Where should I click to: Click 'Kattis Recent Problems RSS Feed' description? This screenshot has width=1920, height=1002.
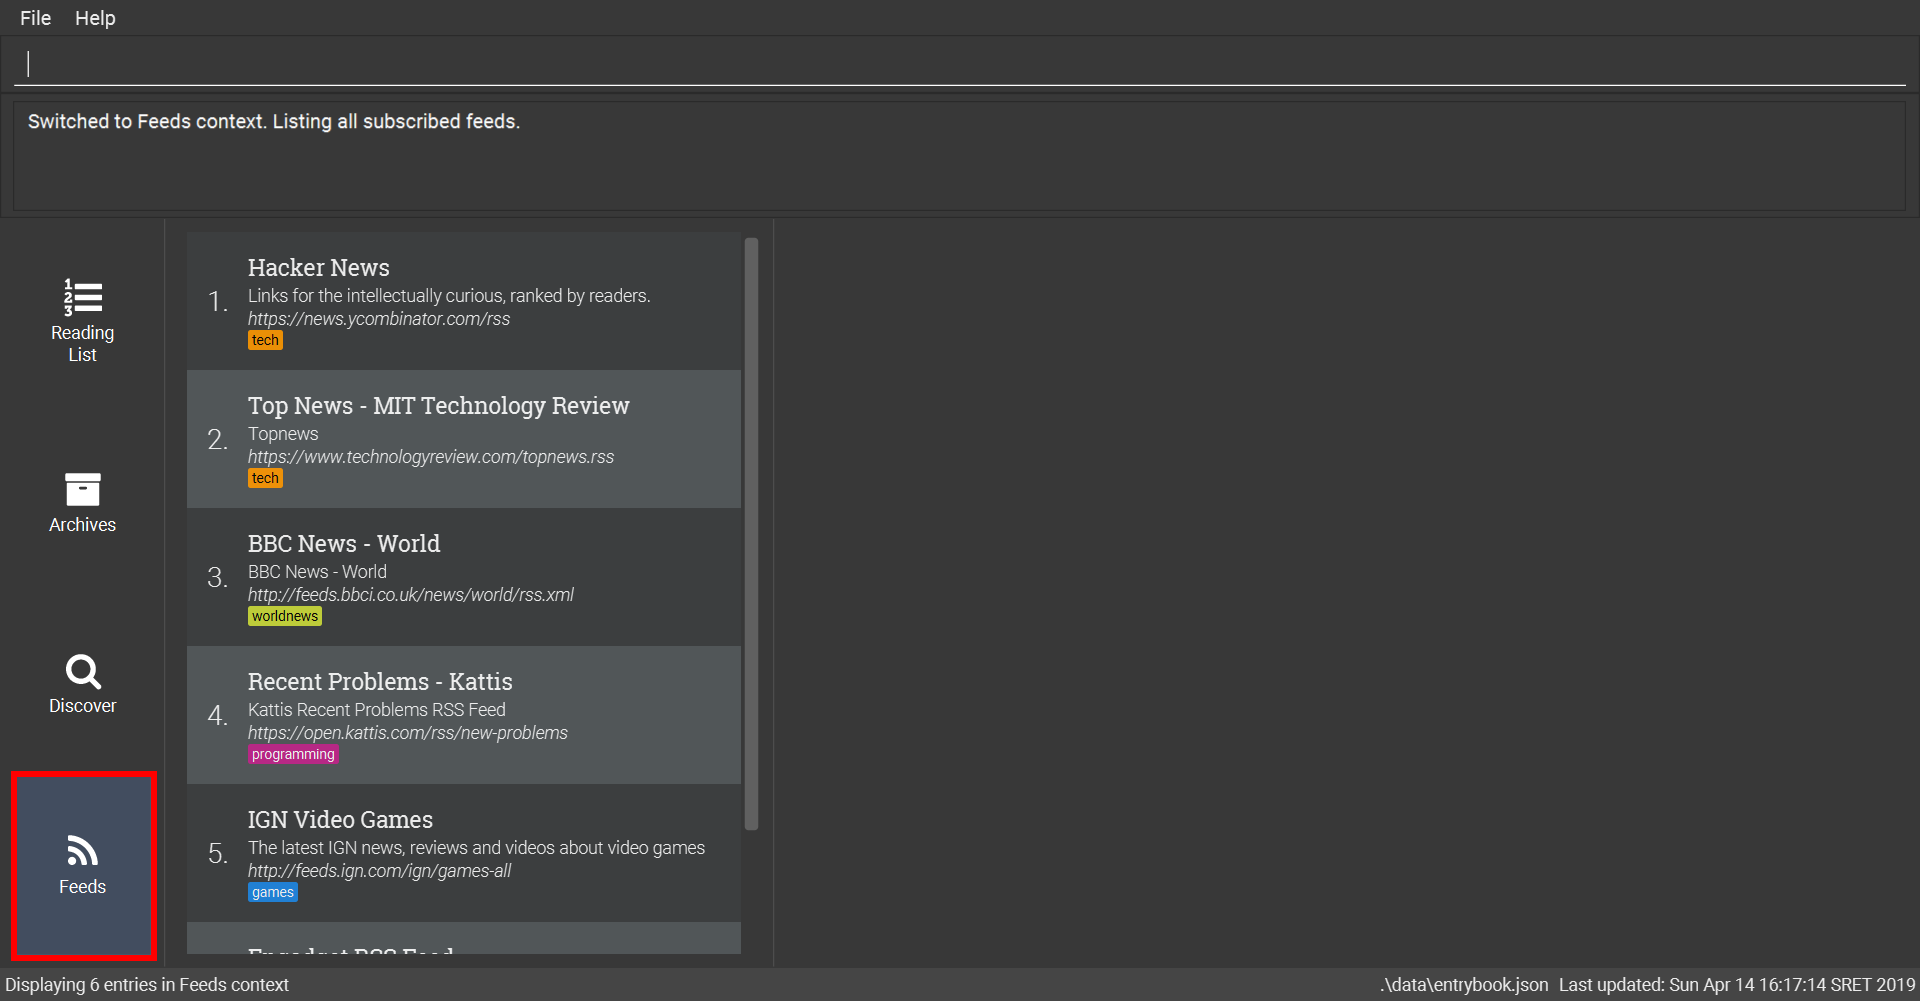coord(377,710)
